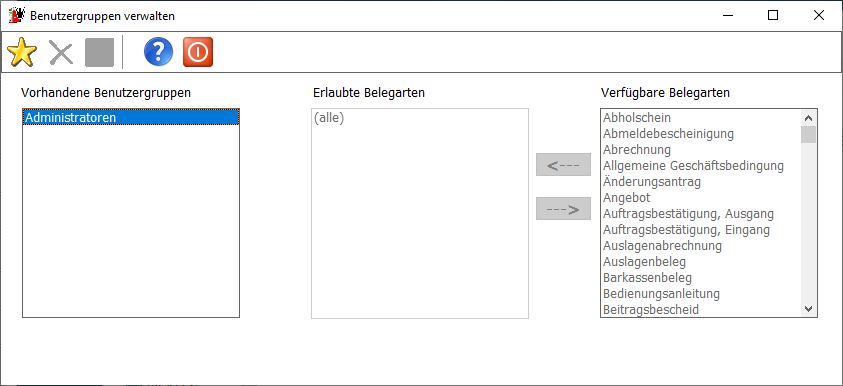Screen dimensions: 843x386
Task: Maximize the Benutzergruppen verwalten window
Action: coord(773,16)
